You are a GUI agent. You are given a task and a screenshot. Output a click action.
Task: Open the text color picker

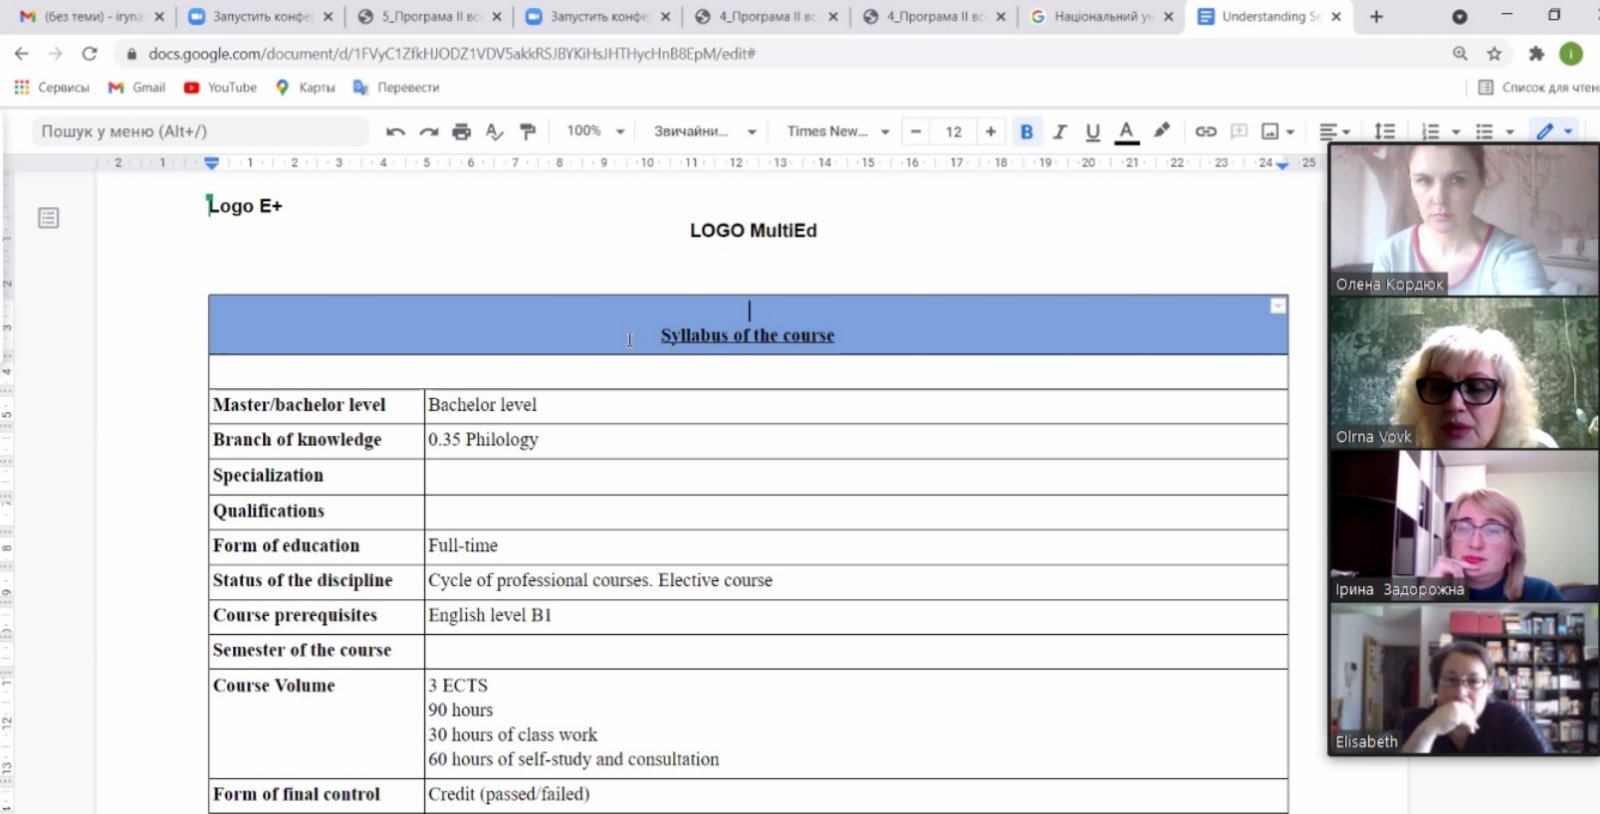(1127, 132)
